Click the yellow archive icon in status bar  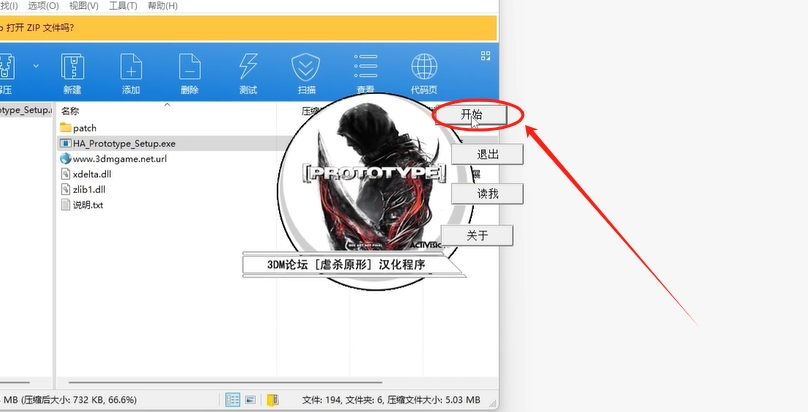point(273,399)
